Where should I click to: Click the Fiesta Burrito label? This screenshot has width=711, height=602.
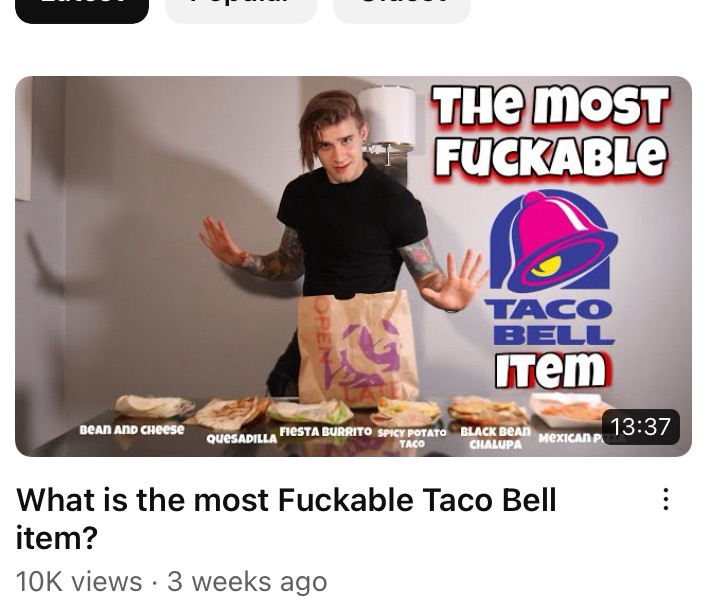(326, 431)
